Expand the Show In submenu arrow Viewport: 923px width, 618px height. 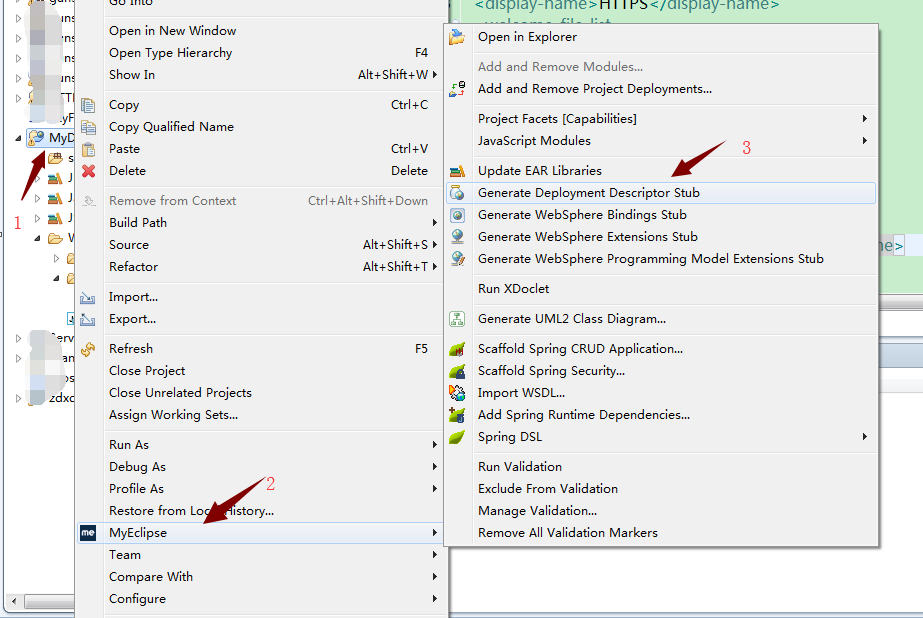coord(434,75)
